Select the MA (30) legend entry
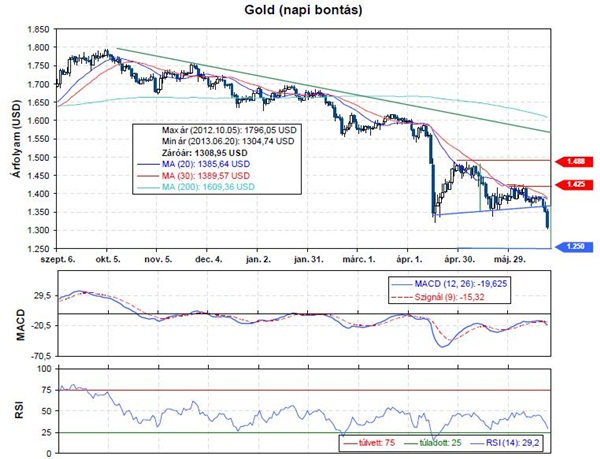 [207, 175]
